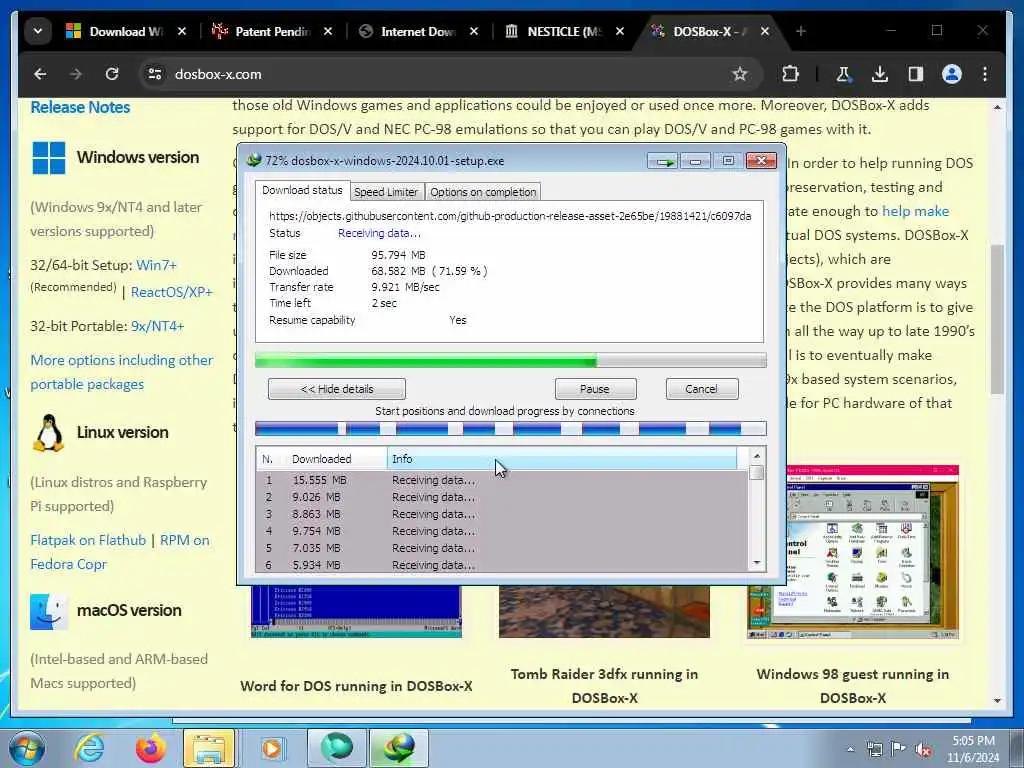Select connection row with 7.035 MB
The height and width of the screenshot is (768, 1024).
[x=502, y=548]
